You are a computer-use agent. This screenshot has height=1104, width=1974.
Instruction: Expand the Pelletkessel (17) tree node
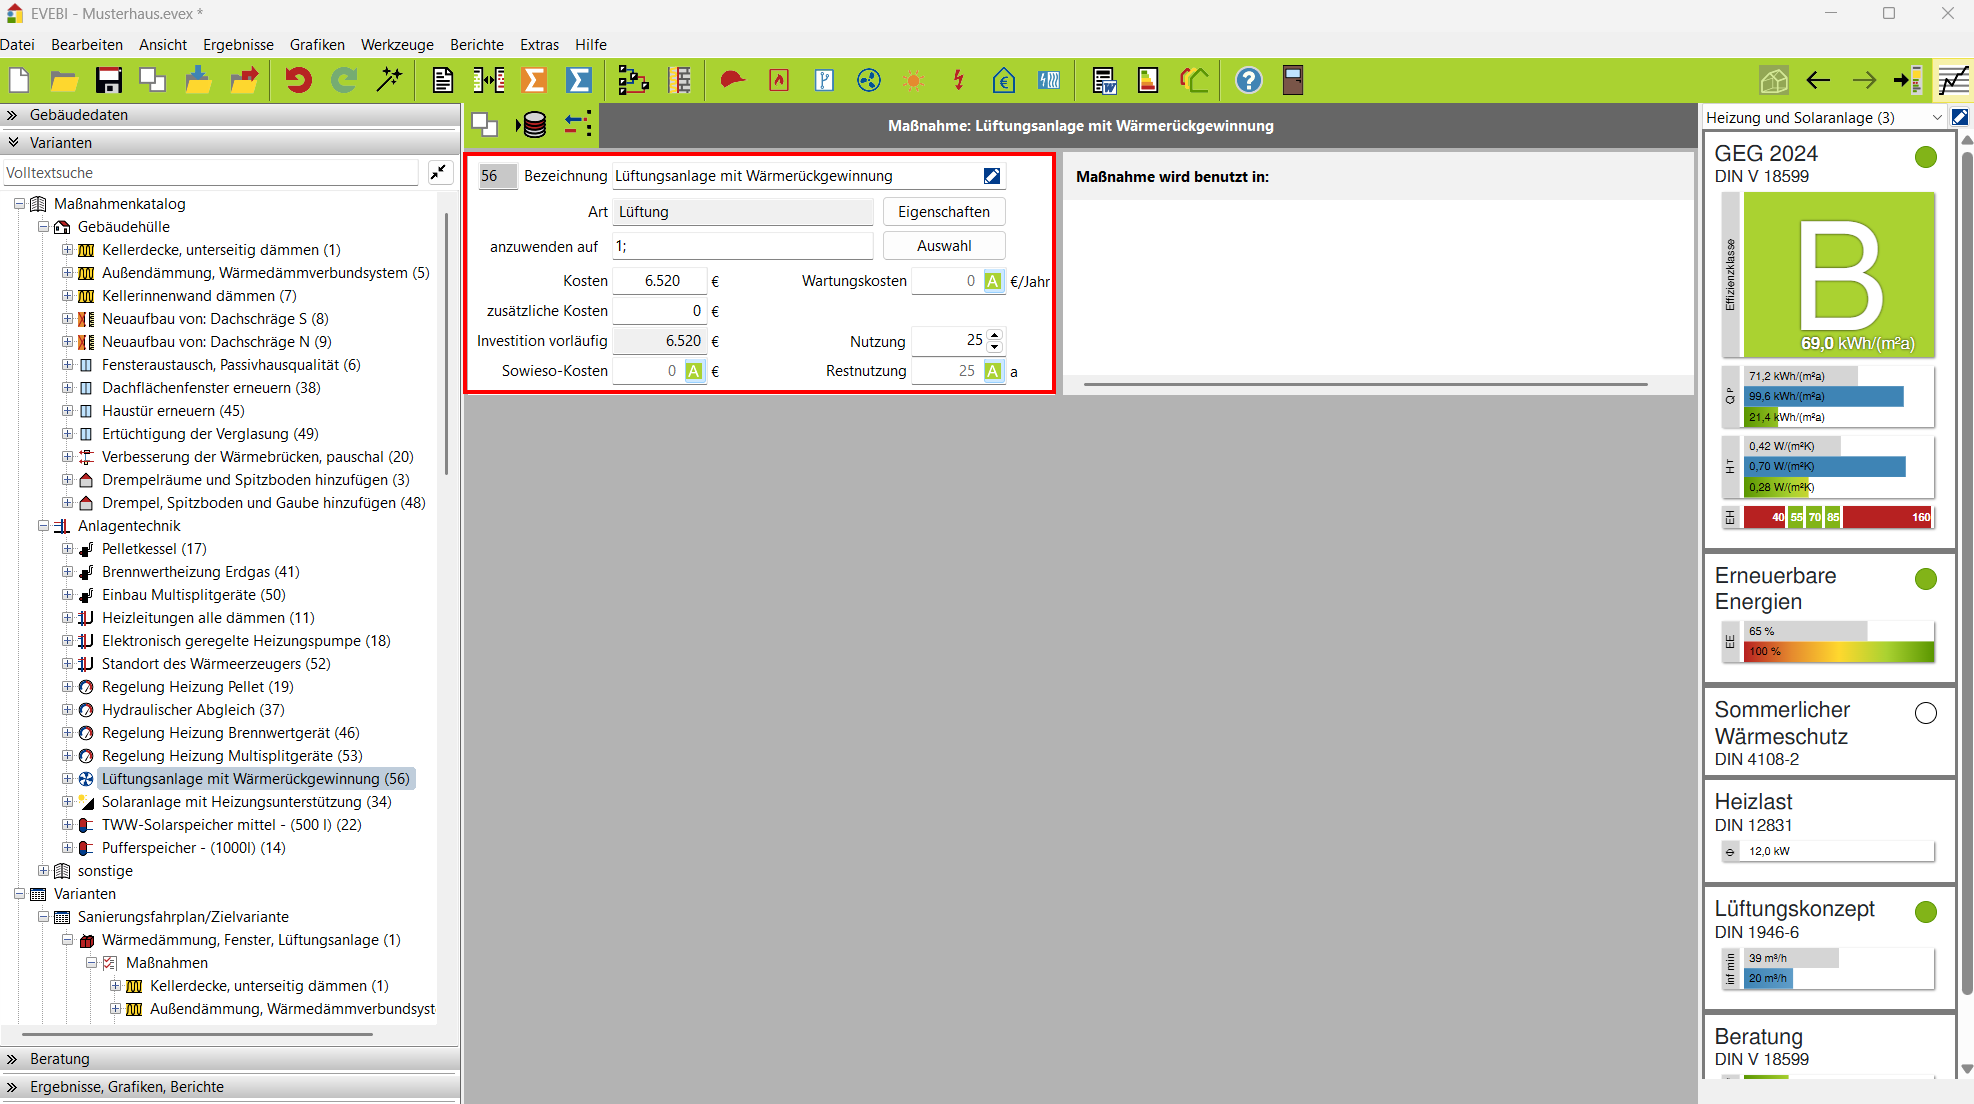(67, 549)
